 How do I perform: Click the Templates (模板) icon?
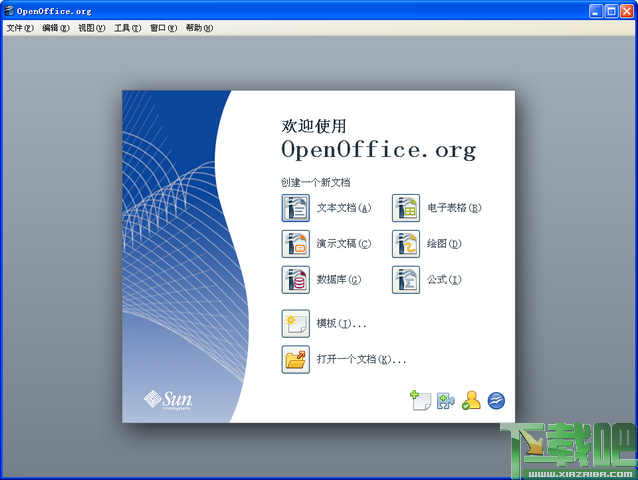pyautogui.click(x=295, y=324)
